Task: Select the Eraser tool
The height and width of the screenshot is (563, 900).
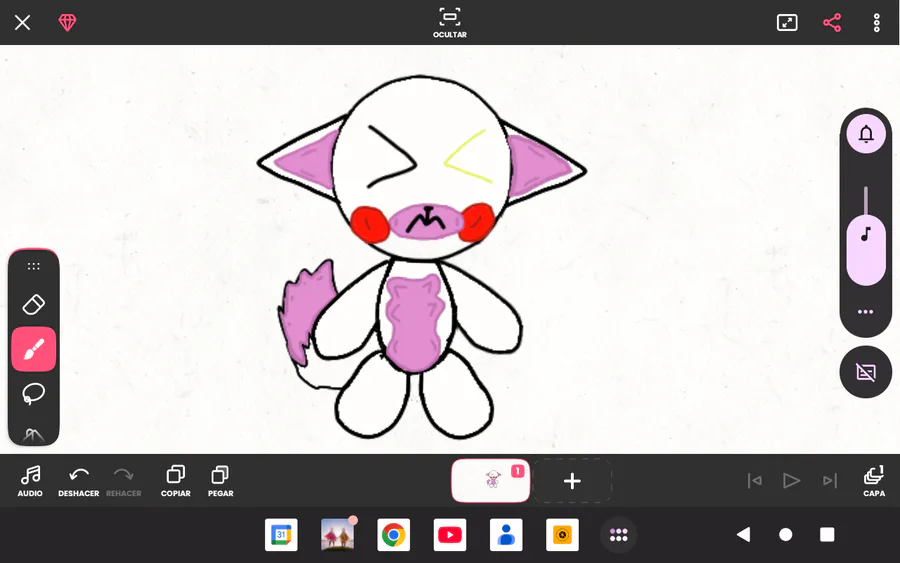Action: pos(33,304)
